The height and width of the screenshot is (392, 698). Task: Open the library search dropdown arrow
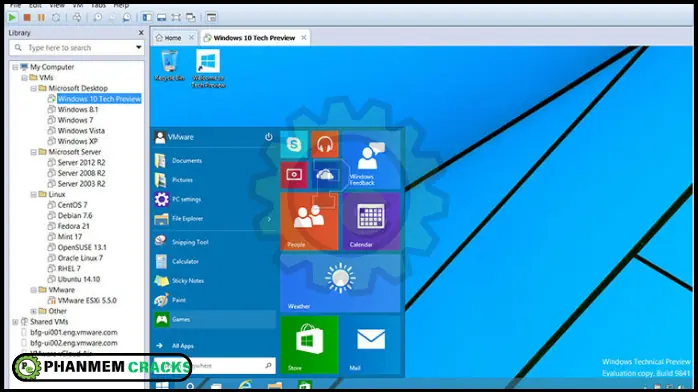click(x=138, y=47)
